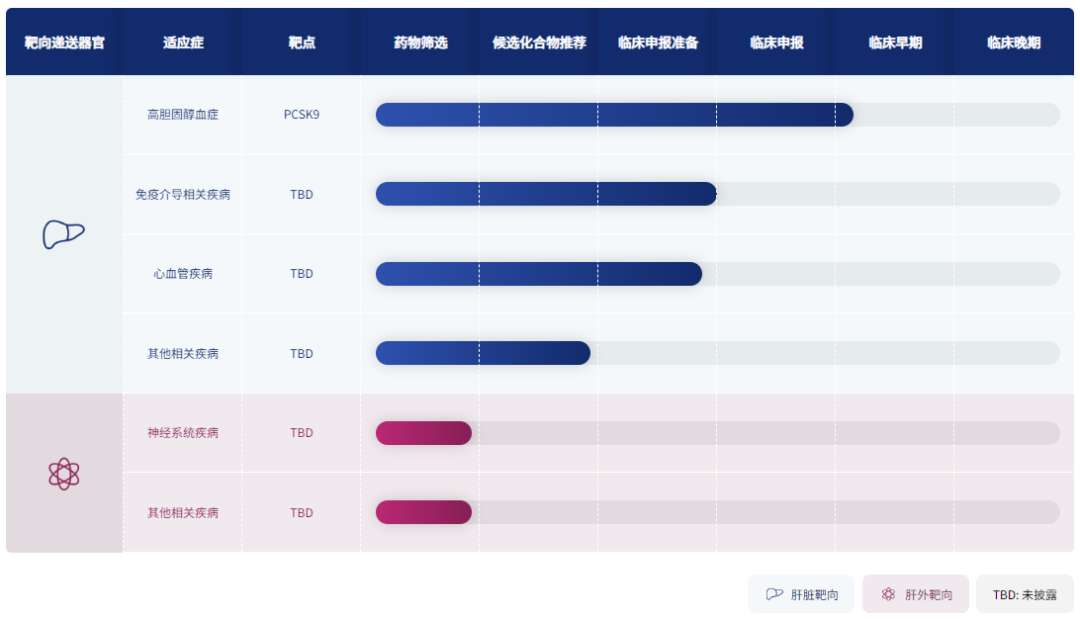Select the TBD: 未披露 legend box
1080x620 pixels.
coord(1024,594)
